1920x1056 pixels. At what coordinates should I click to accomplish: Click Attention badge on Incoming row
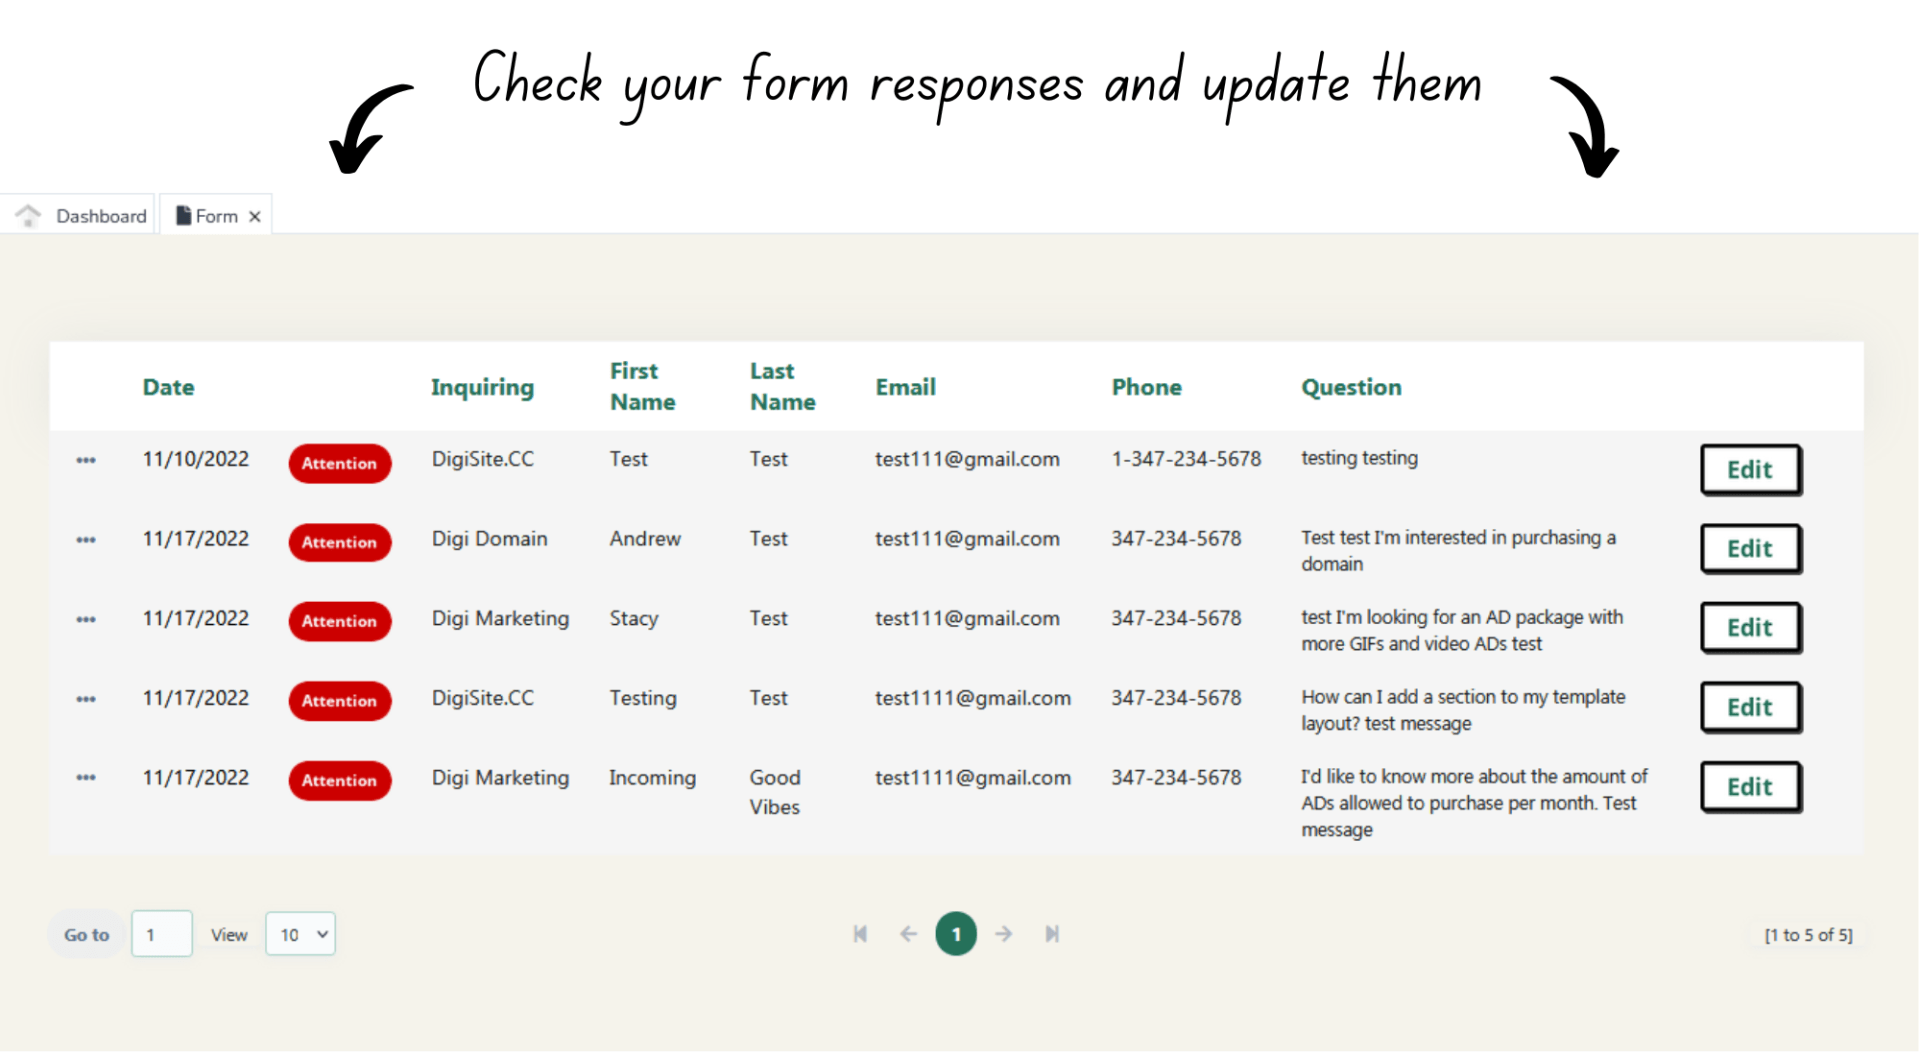pyautogui.click(x=340, y=781)
